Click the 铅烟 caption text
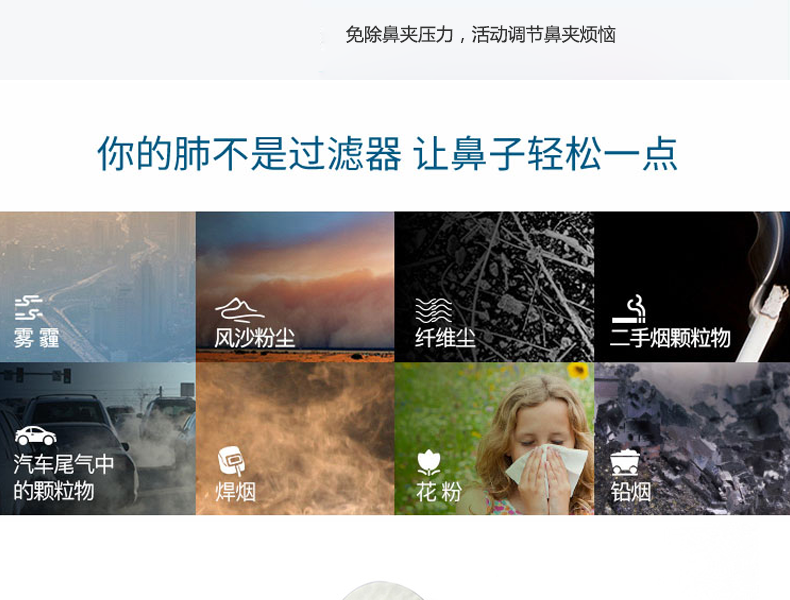Image resolution: width=790 pixels, height=600 pixels. coord(630,492)
